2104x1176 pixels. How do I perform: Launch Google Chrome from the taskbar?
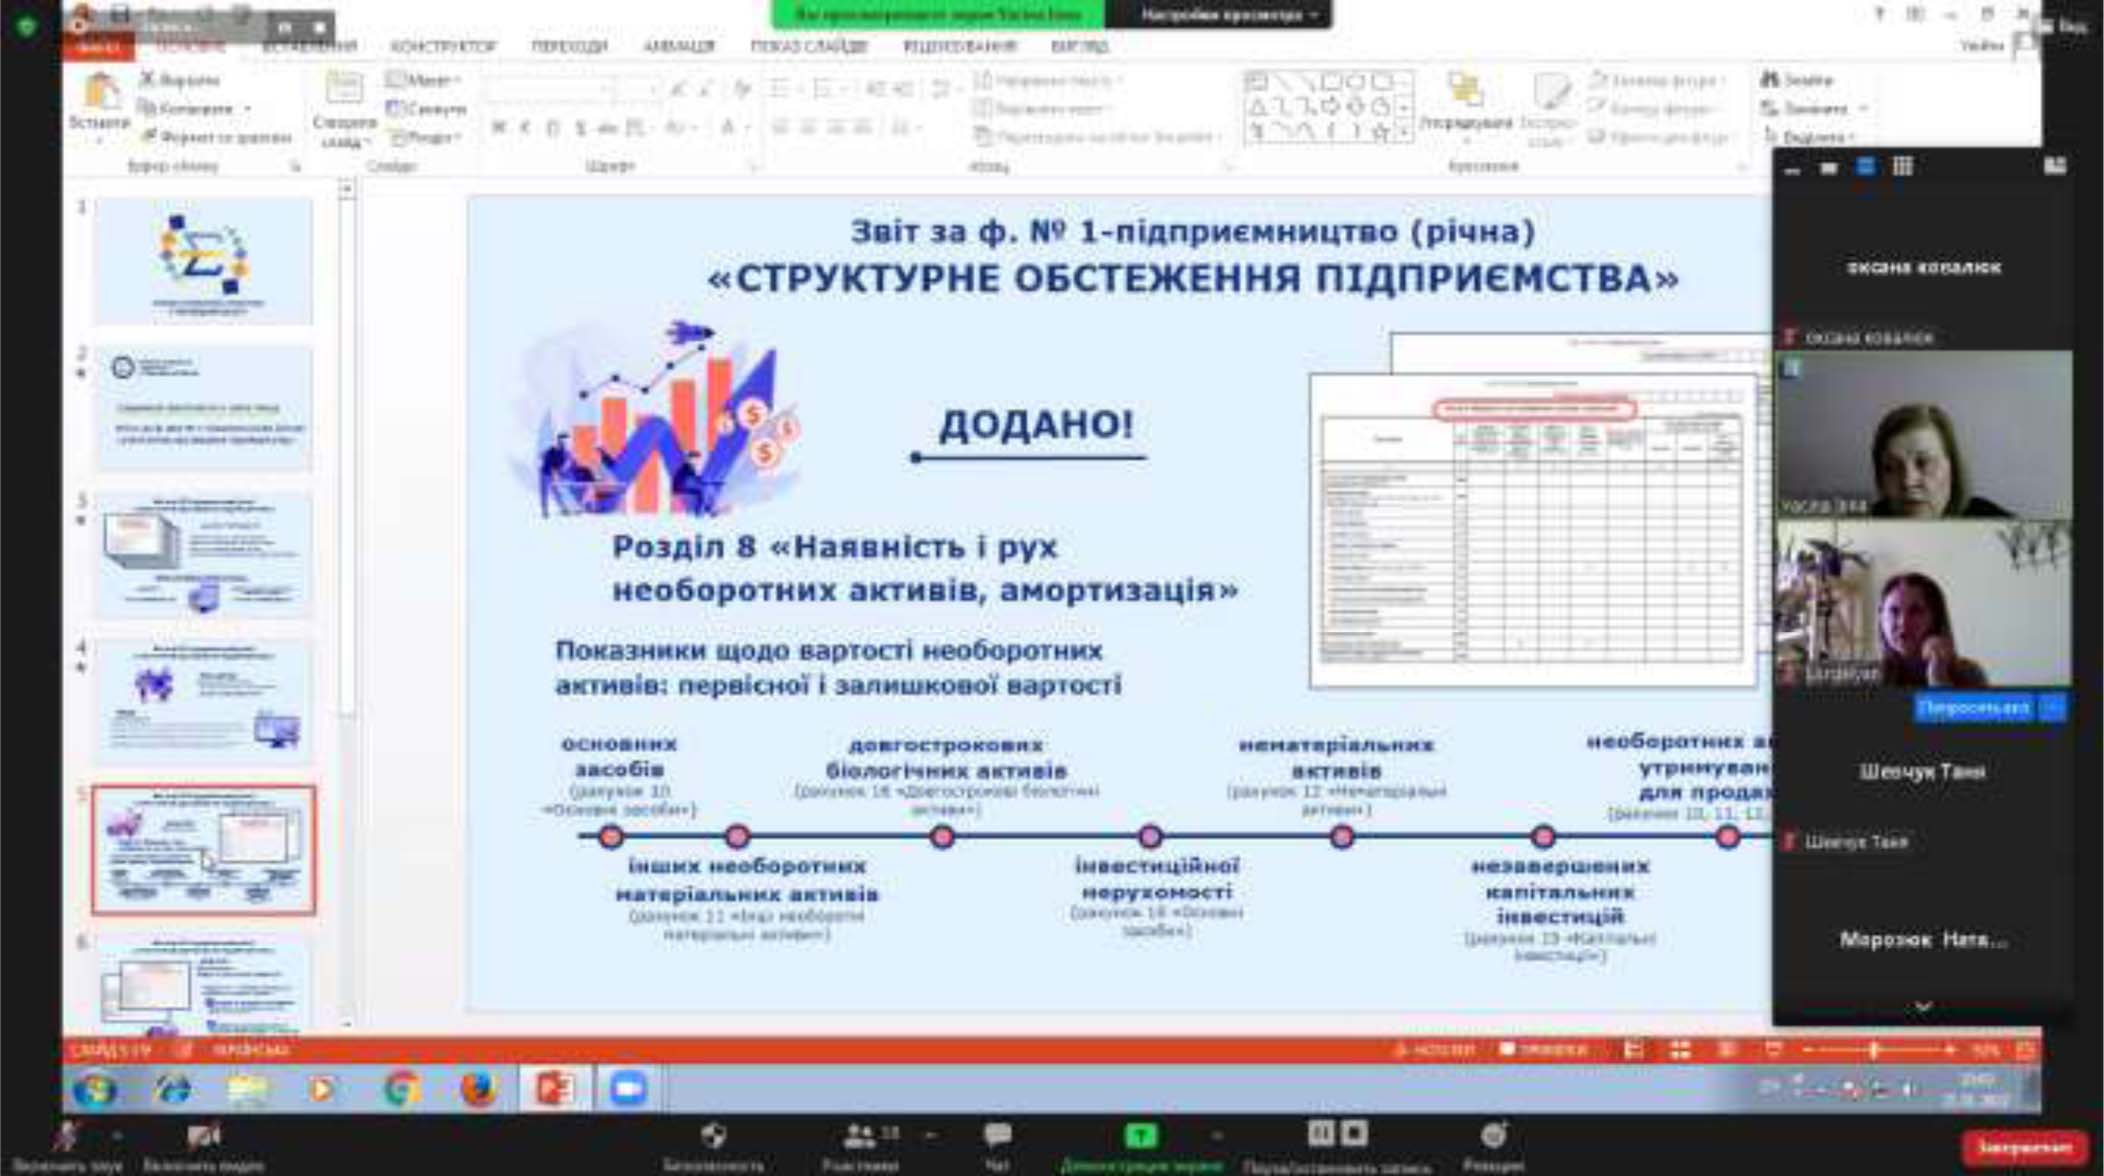(x=401, y=1089)
